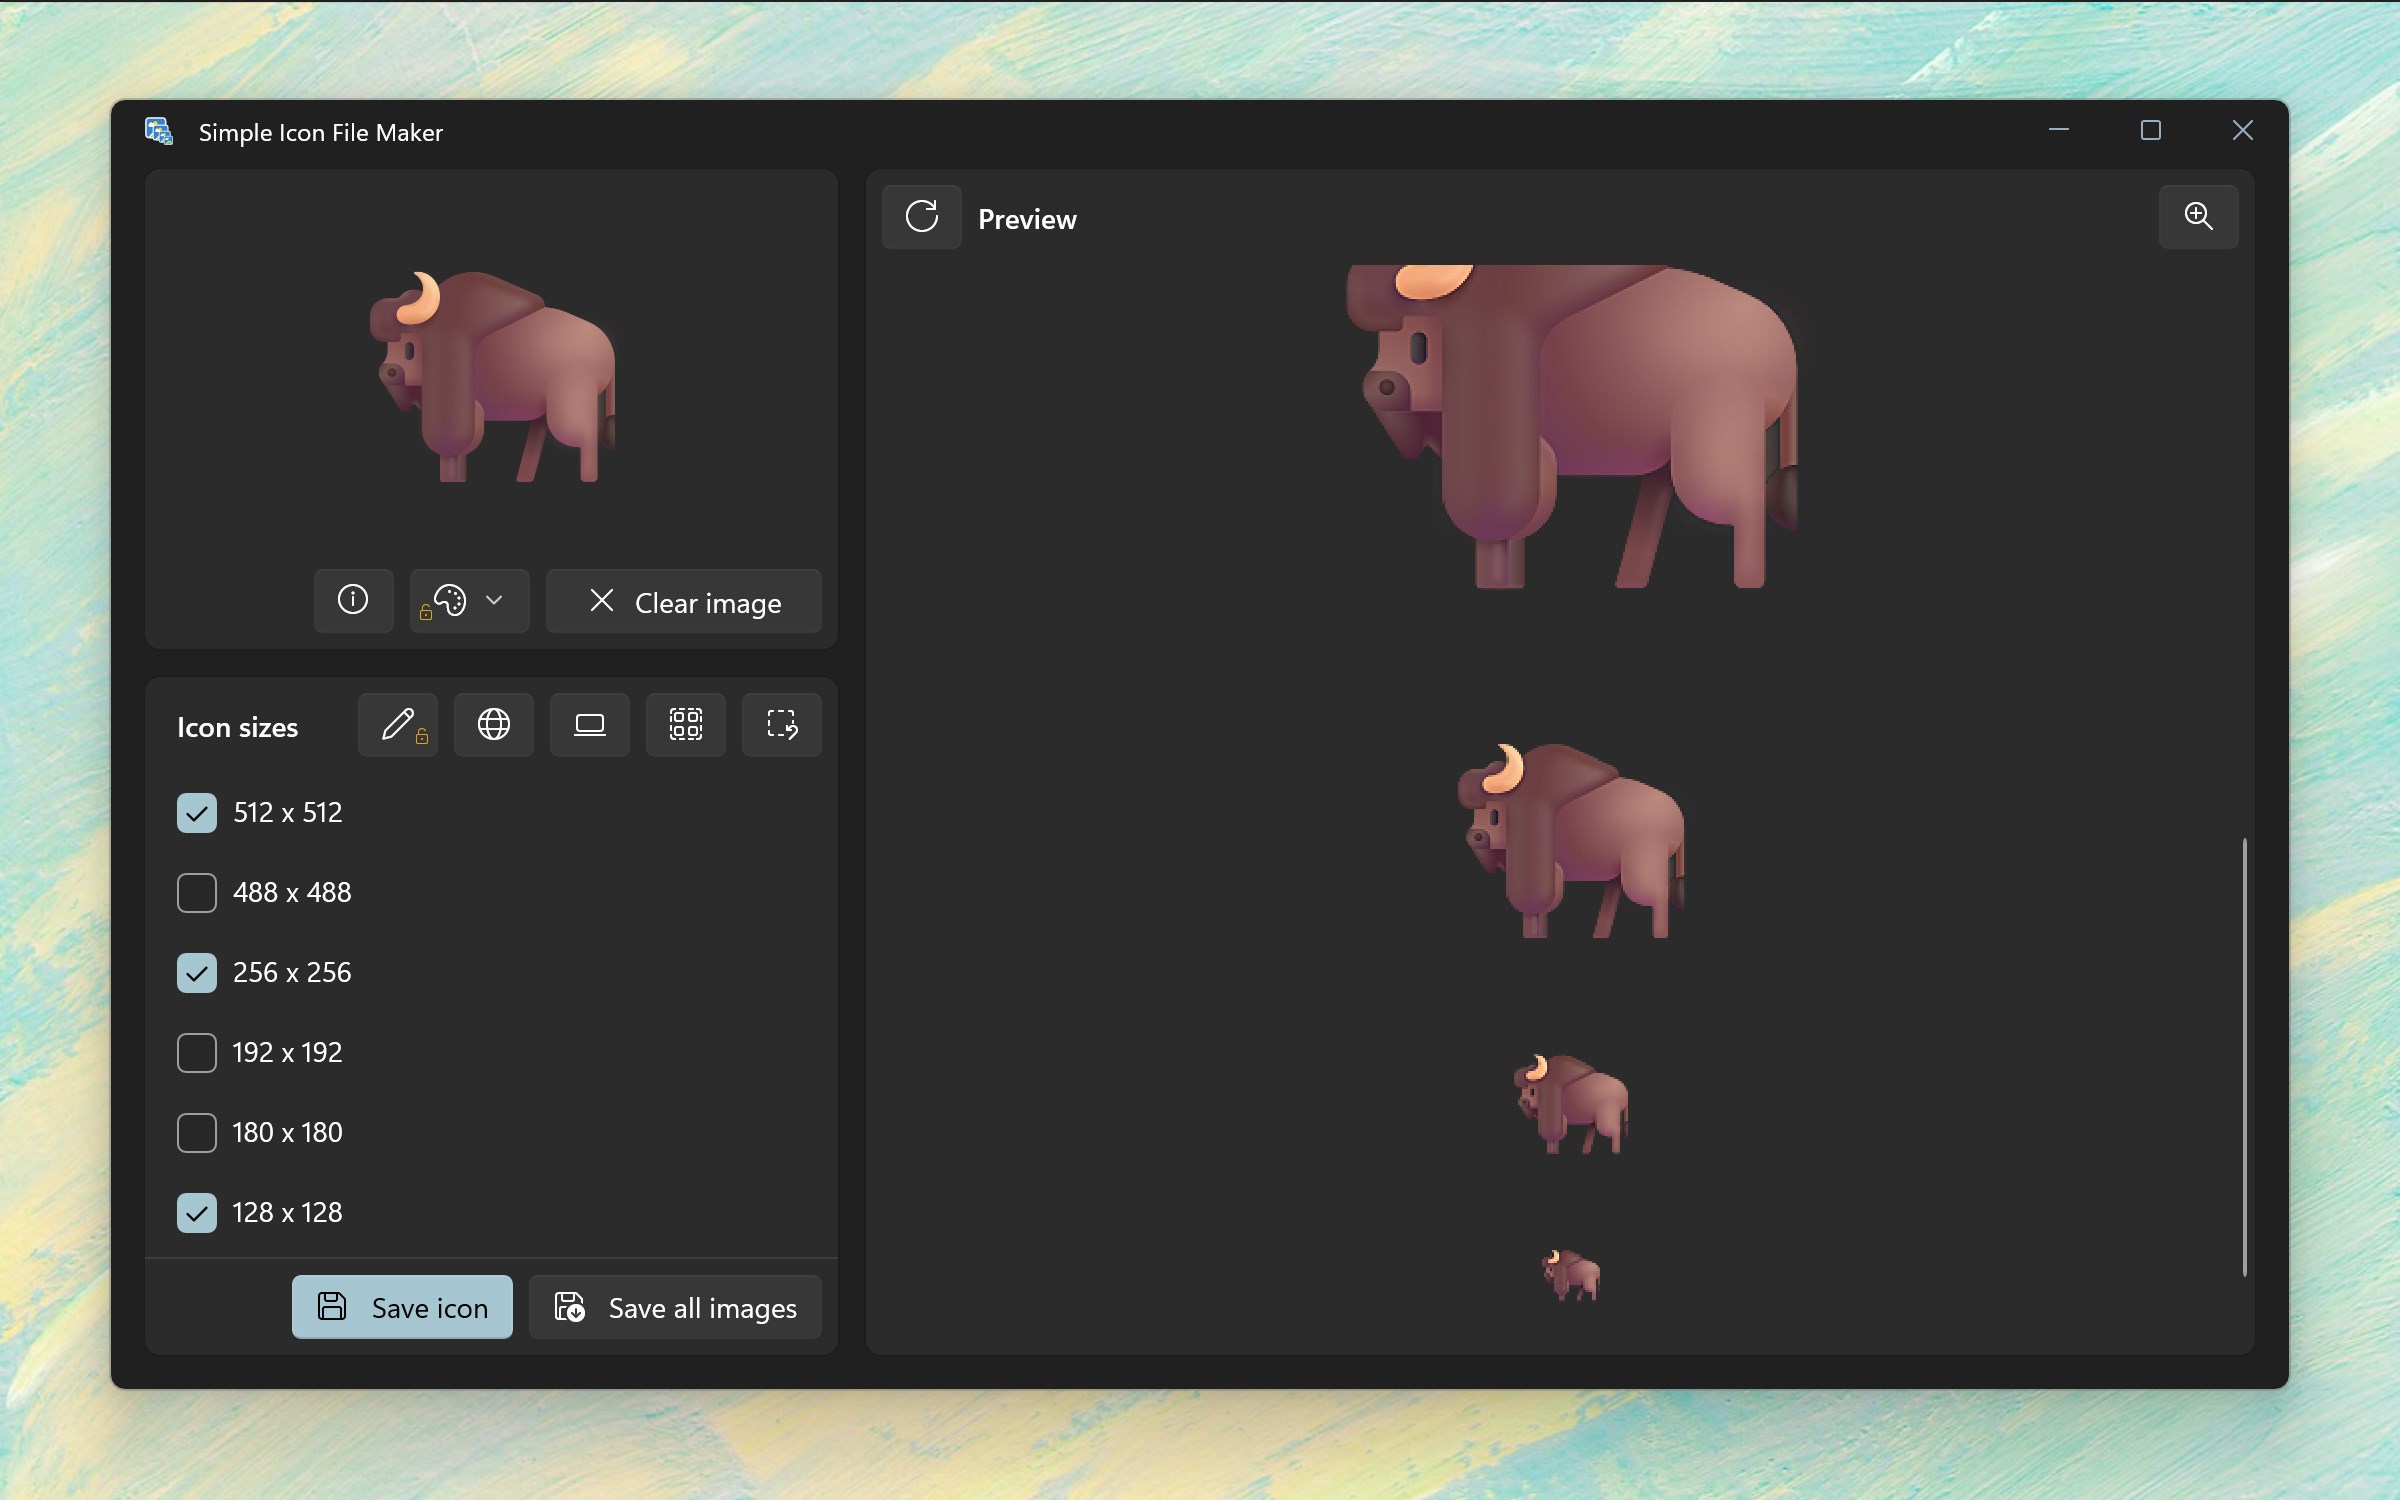This screenshot has height=1500, width=2400.
Task: Click the pencil edit sizes icon
Action: click(398, 725)
